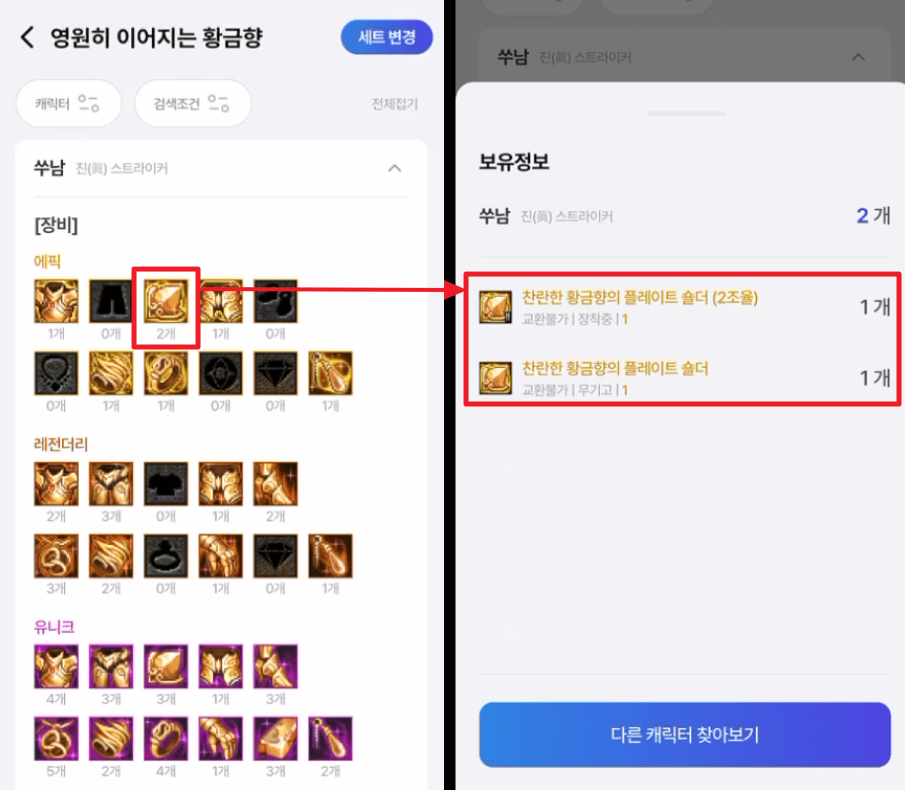Select the unique gauntlet icon (1개)
The image size is (905, 790).
click(220, 739)
